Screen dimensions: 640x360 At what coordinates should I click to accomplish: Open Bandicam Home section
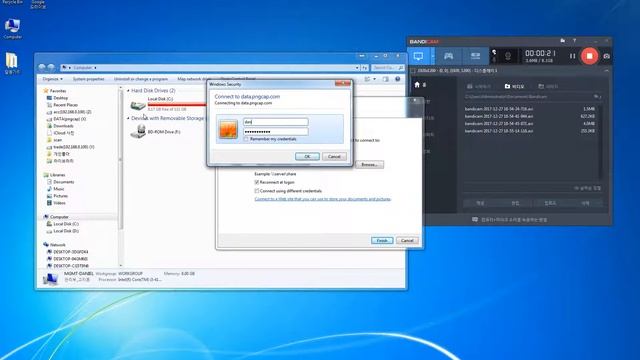(x=420, y=85)
